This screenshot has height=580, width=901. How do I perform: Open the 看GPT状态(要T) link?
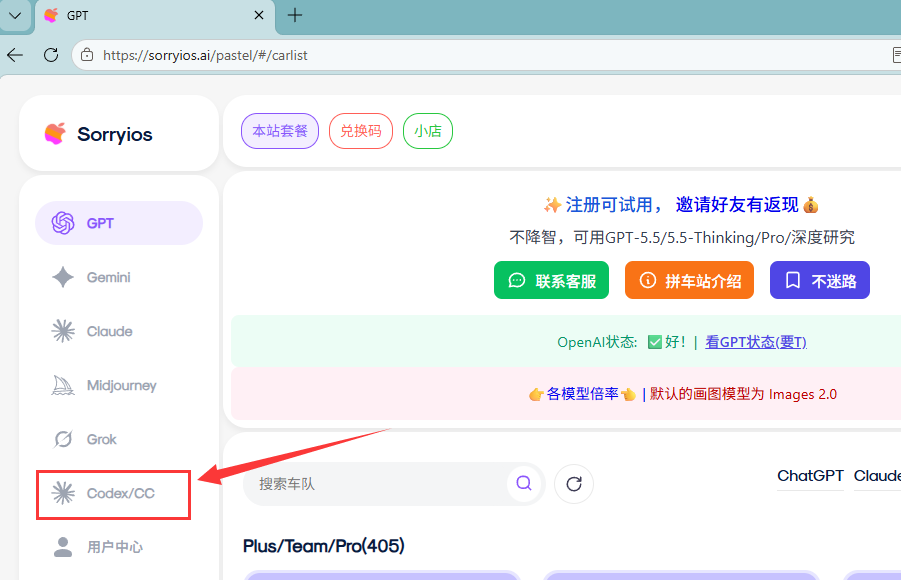click(756, 342)
